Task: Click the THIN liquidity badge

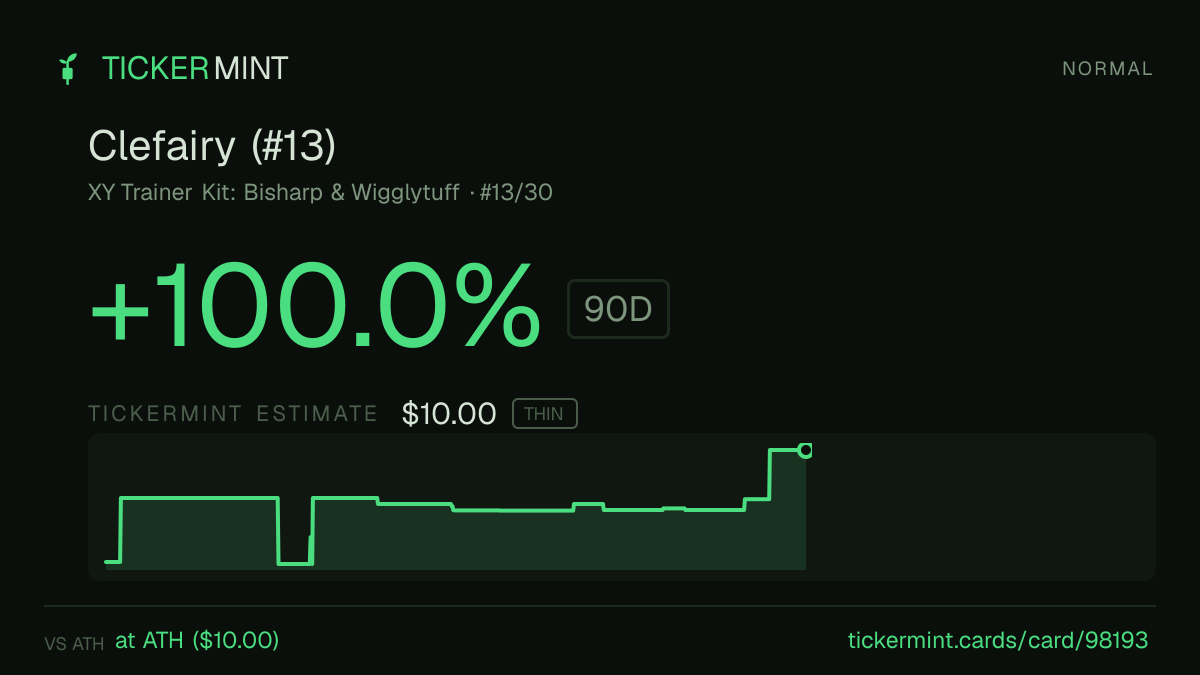Action: pyautogui.click(x=544, y=414)
